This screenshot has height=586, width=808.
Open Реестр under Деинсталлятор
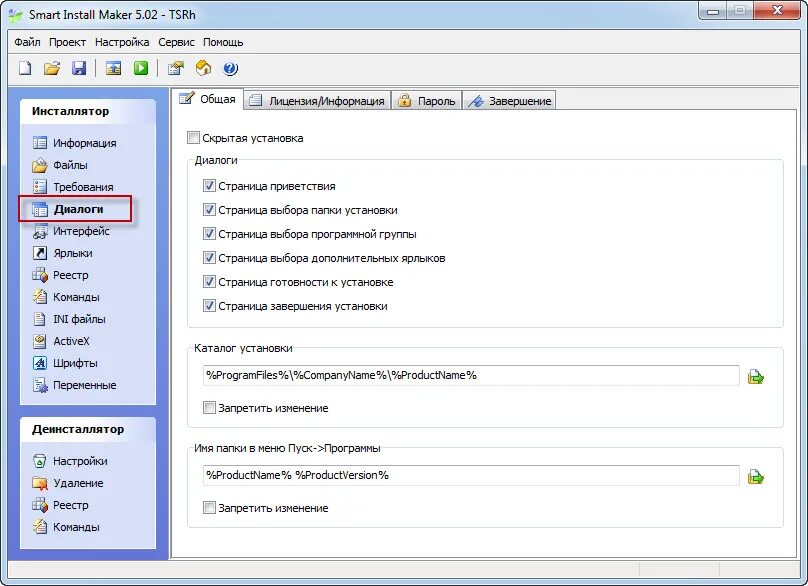pyautogui.click(x=60, y=505)
